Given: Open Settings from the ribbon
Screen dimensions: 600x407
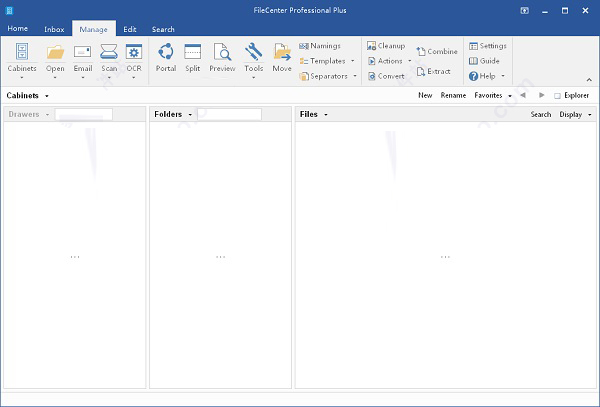Looking at the screenshot, I should (487, 46).
